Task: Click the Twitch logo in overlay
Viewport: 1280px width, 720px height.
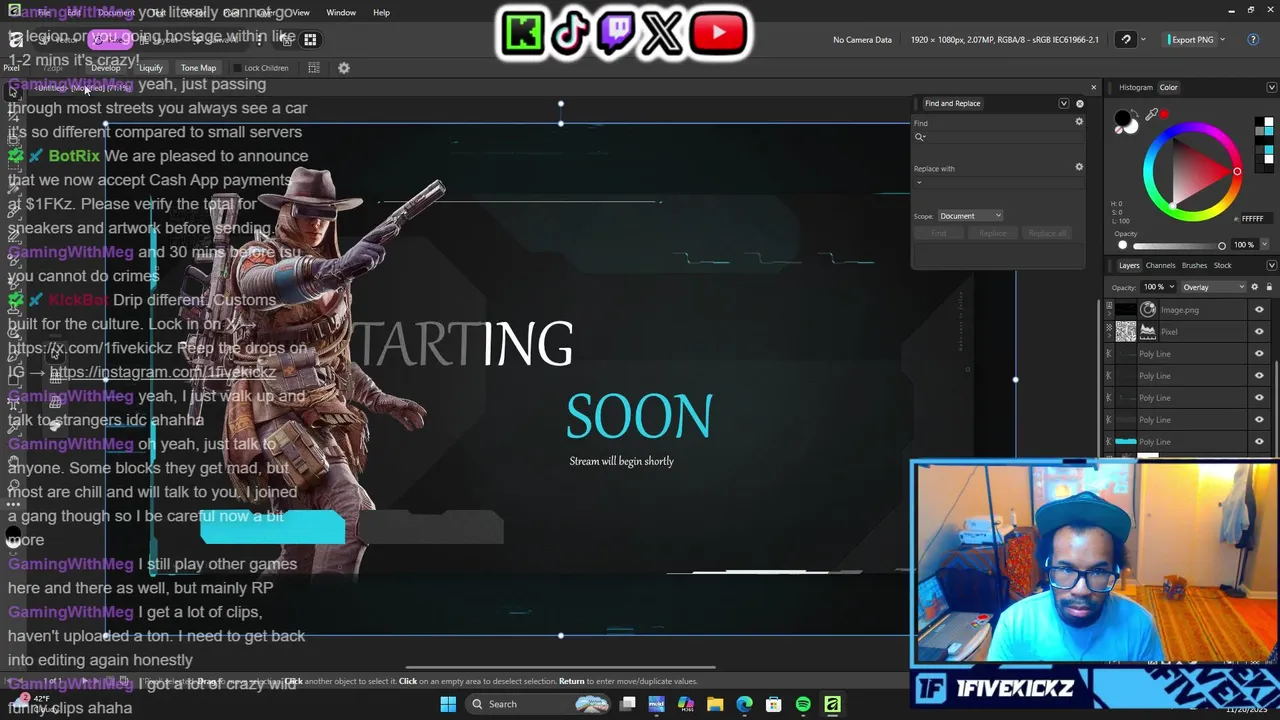Action: (x=616, y=34)
